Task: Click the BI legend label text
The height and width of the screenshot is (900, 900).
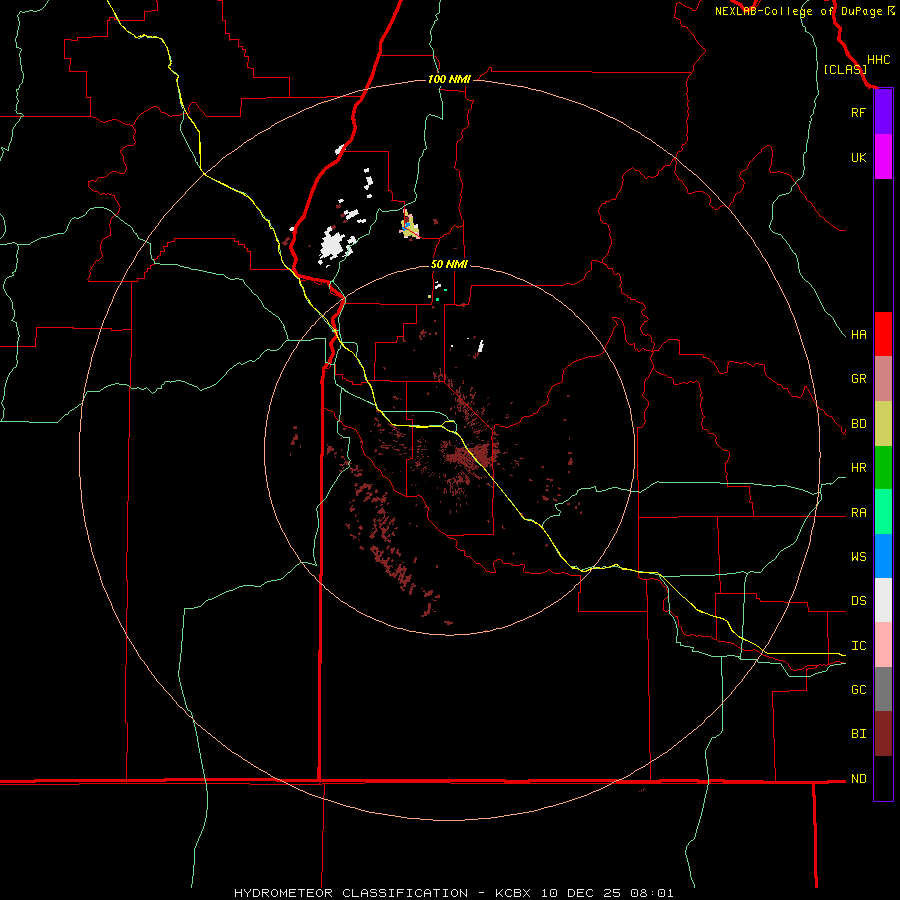Action: click(x=858, y=734)
